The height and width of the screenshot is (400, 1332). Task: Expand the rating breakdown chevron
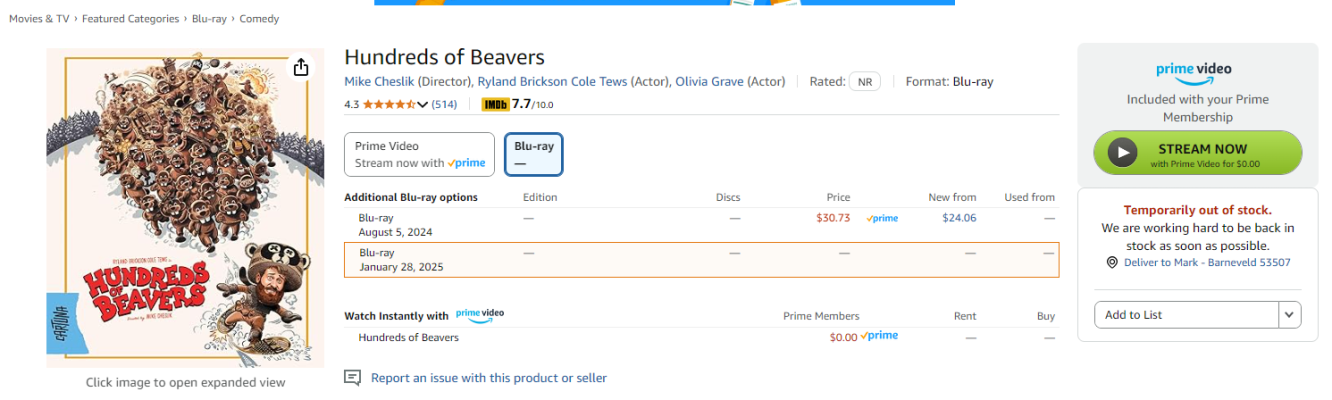pos(423,105)
